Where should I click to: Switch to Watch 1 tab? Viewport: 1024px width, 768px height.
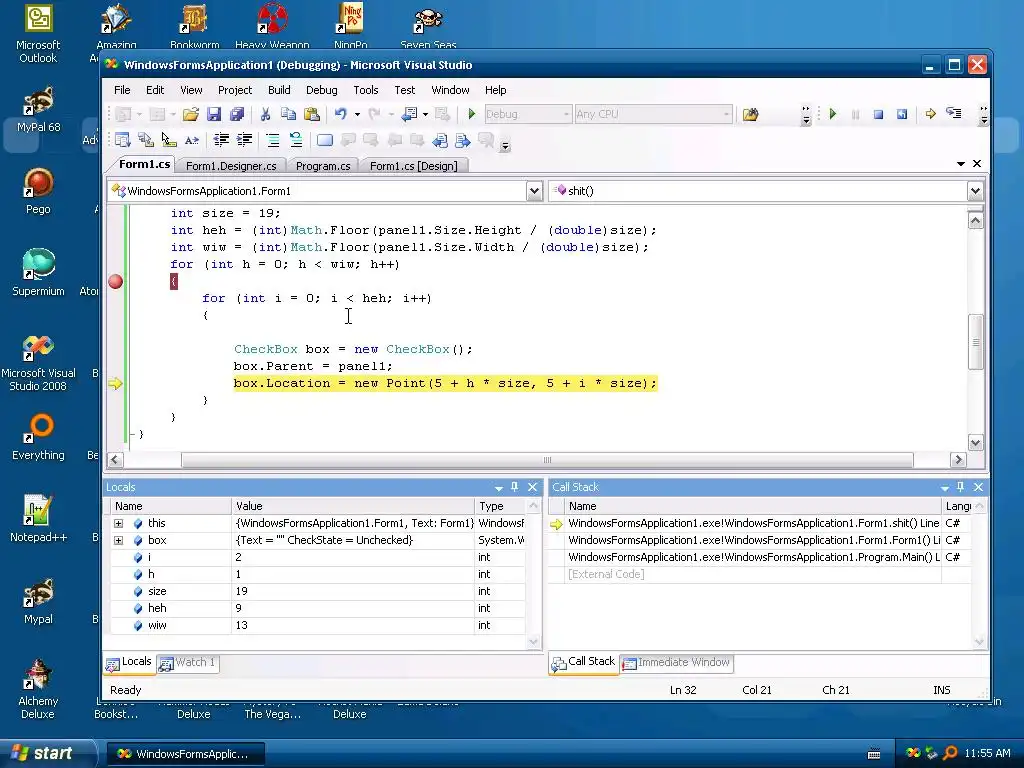187,662
